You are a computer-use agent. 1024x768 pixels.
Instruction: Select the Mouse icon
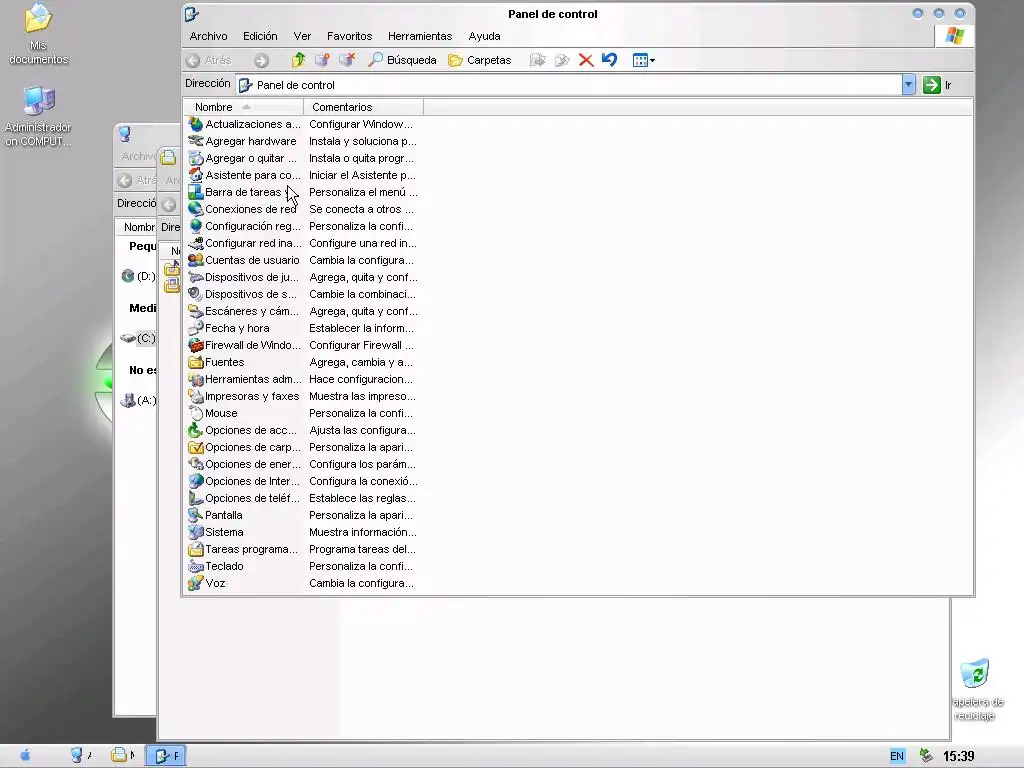pyautogui.click(x=196, y=413)
